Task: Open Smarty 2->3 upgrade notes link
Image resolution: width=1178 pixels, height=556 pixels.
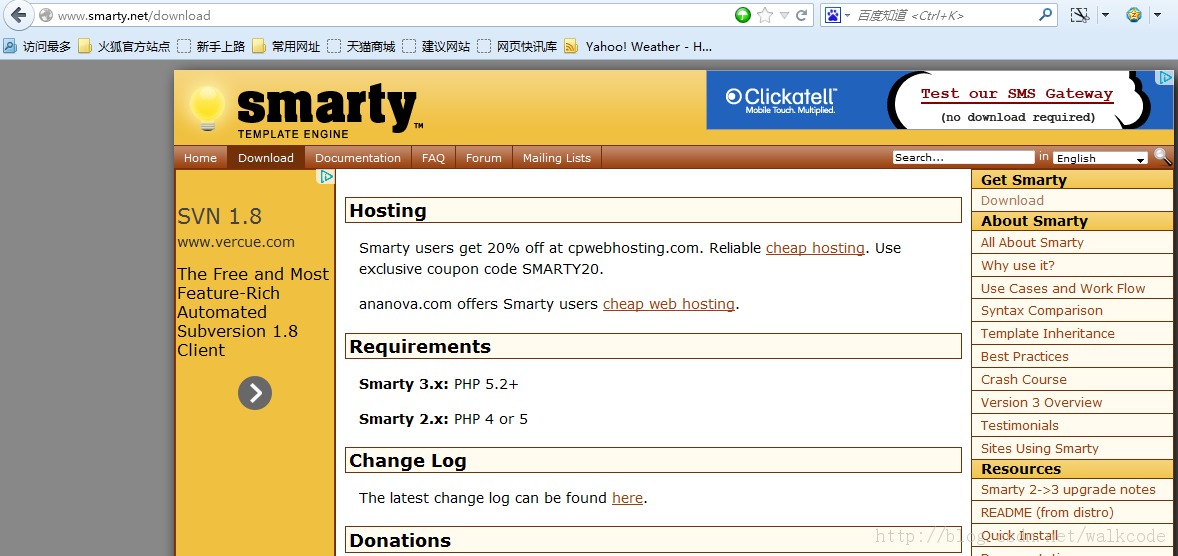Action: [x=1068, y=490]
